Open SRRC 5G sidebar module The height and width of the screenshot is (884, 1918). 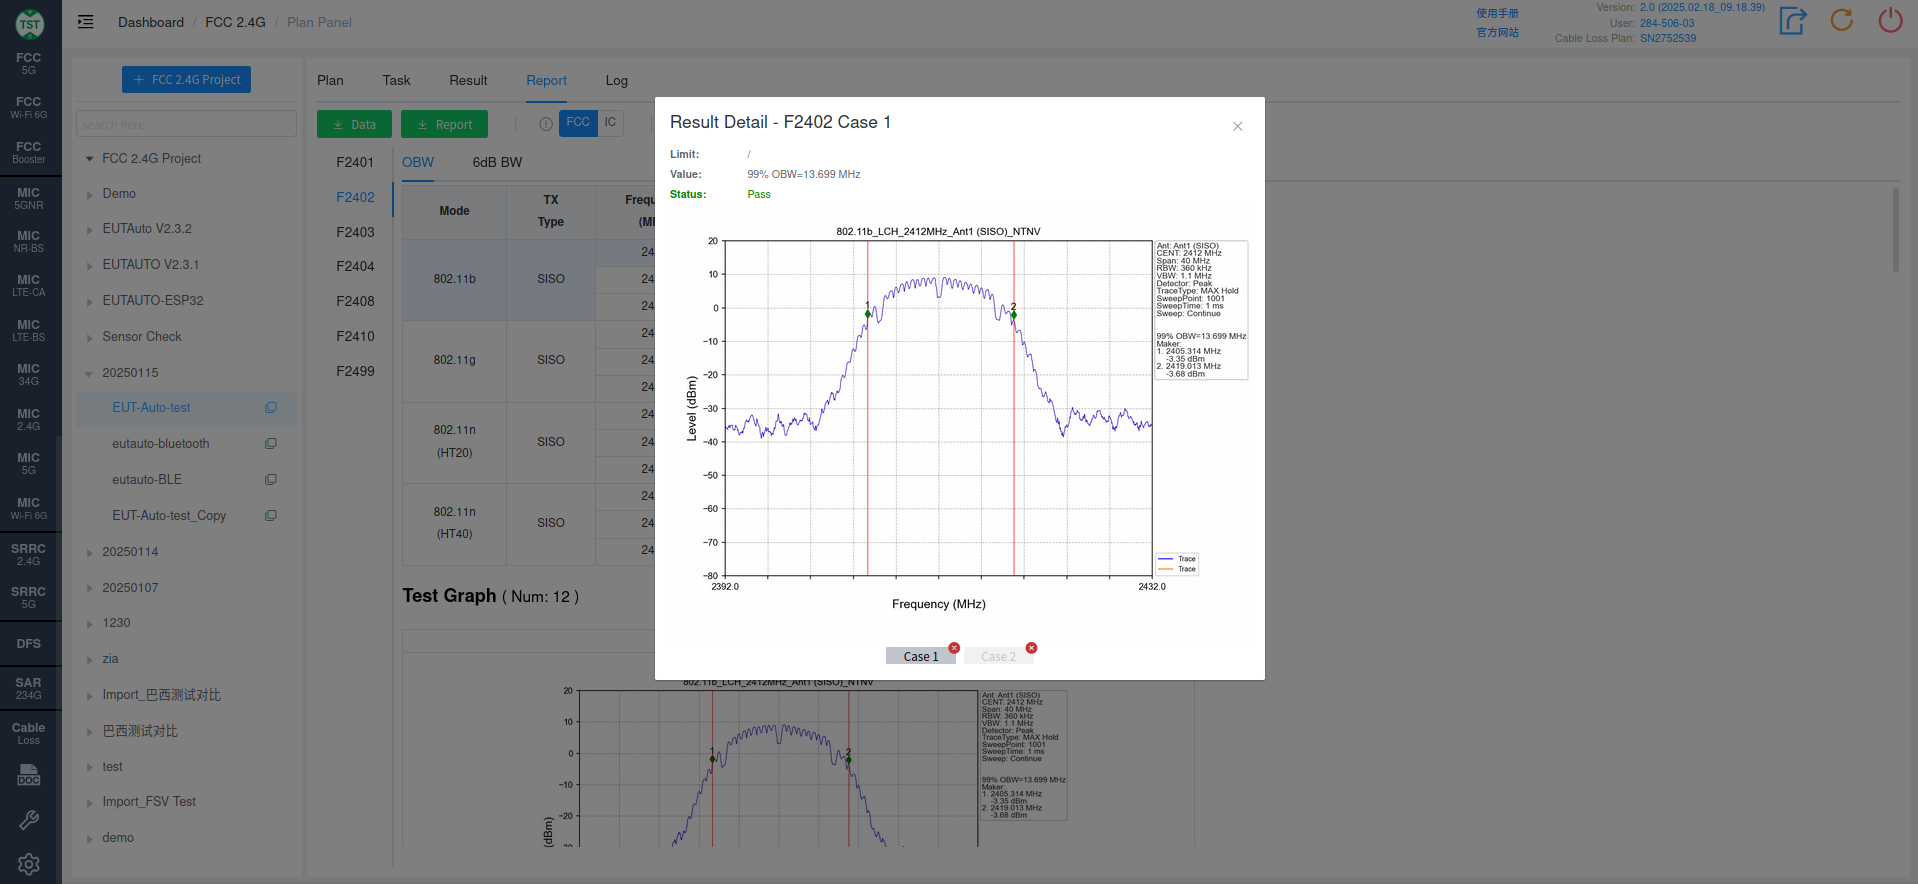[x=29, y=597]
